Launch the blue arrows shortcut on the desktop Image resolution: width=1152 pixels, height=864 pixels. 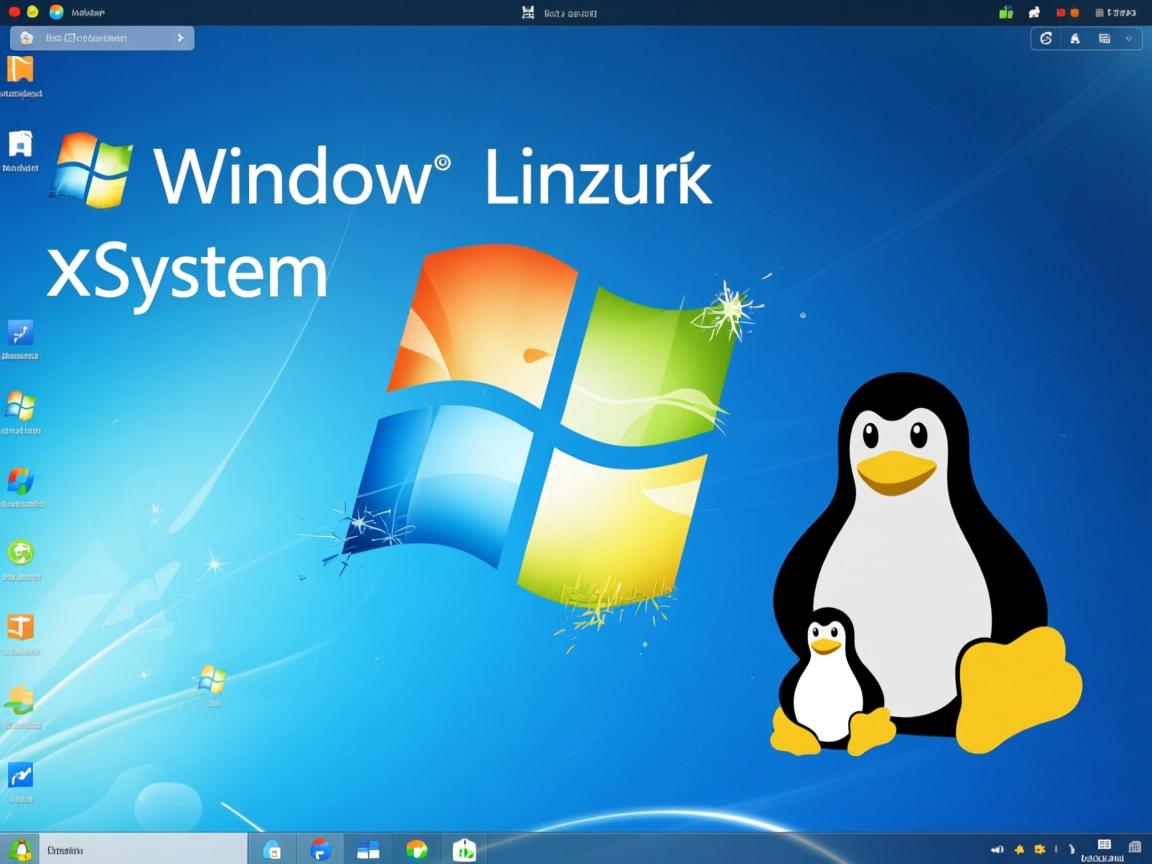(22, 335)
